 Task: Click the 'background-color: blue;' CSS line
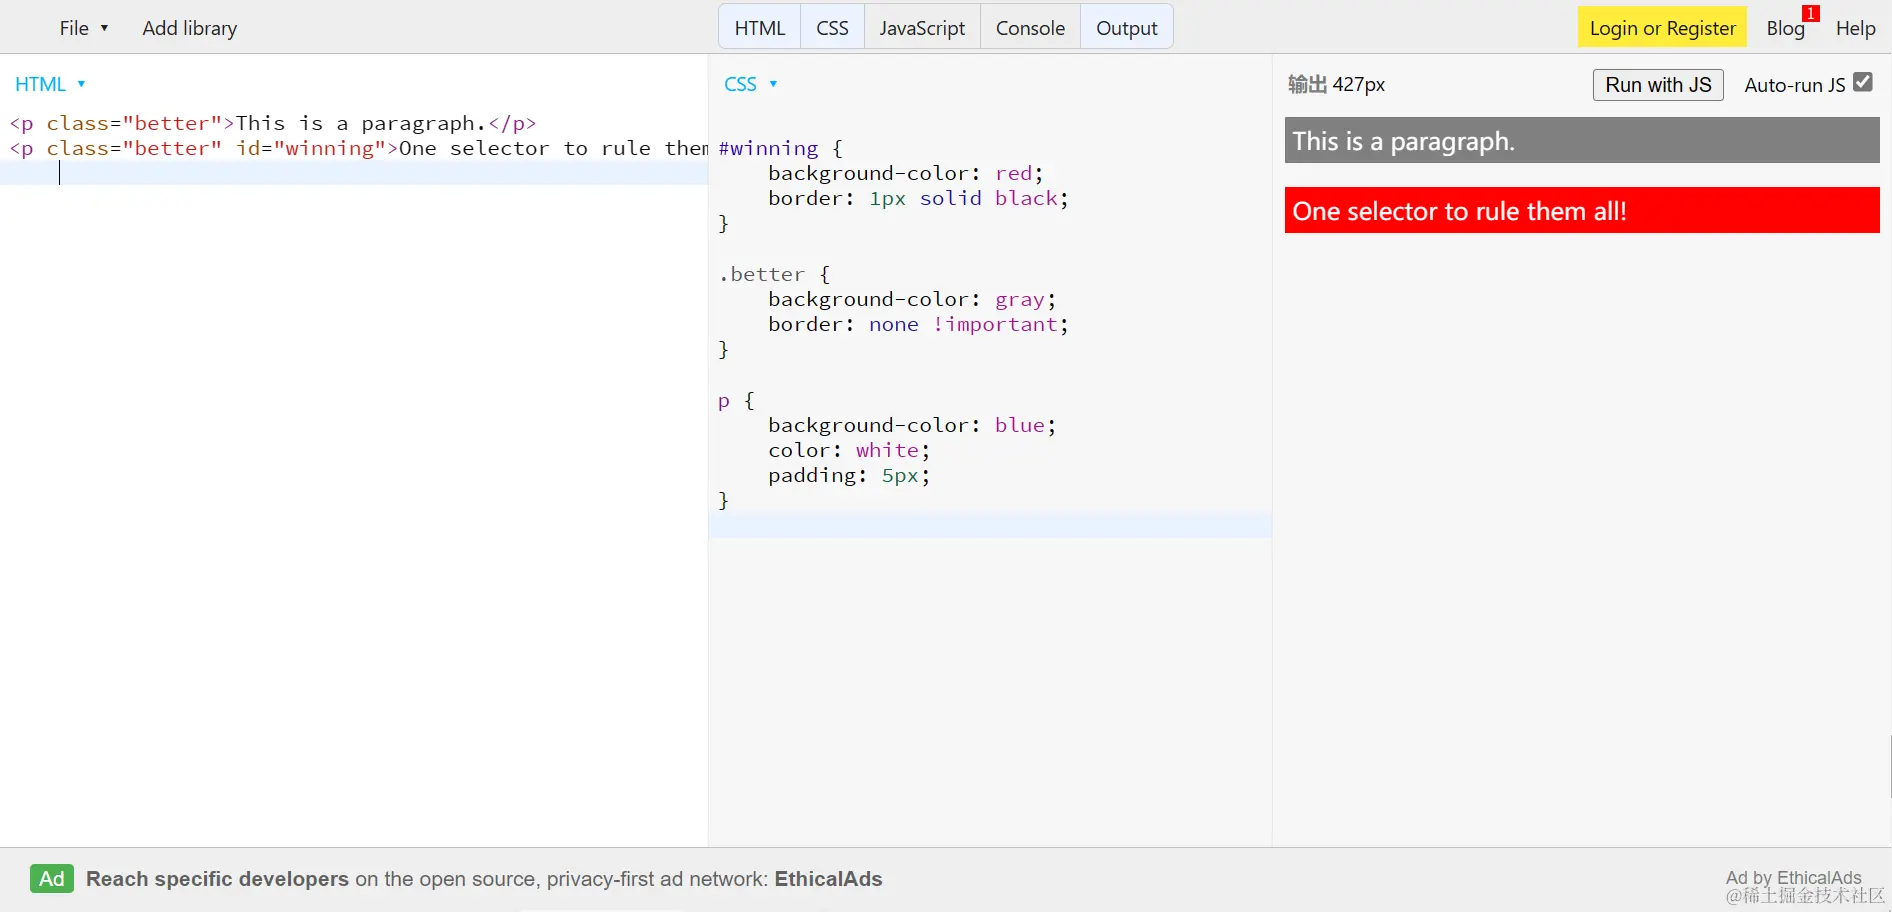(x=912, y=425)
